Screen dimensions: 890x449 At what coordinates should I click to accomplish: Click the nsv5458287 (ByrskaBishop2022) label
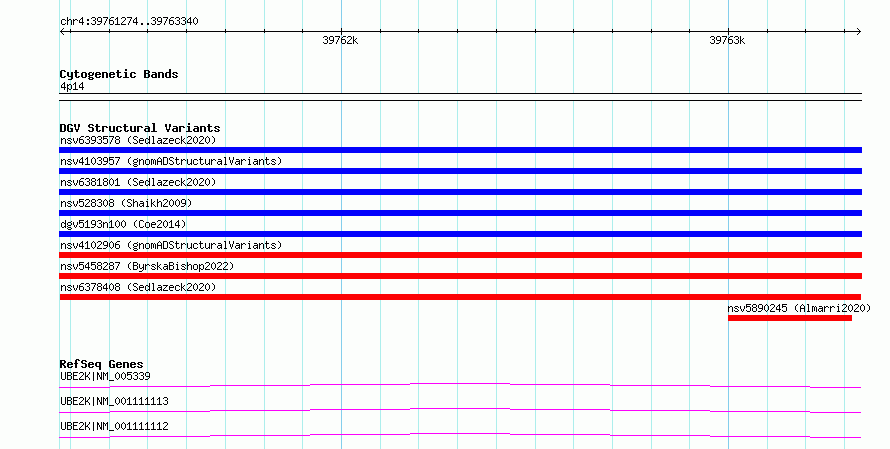[x=147, y=266]
